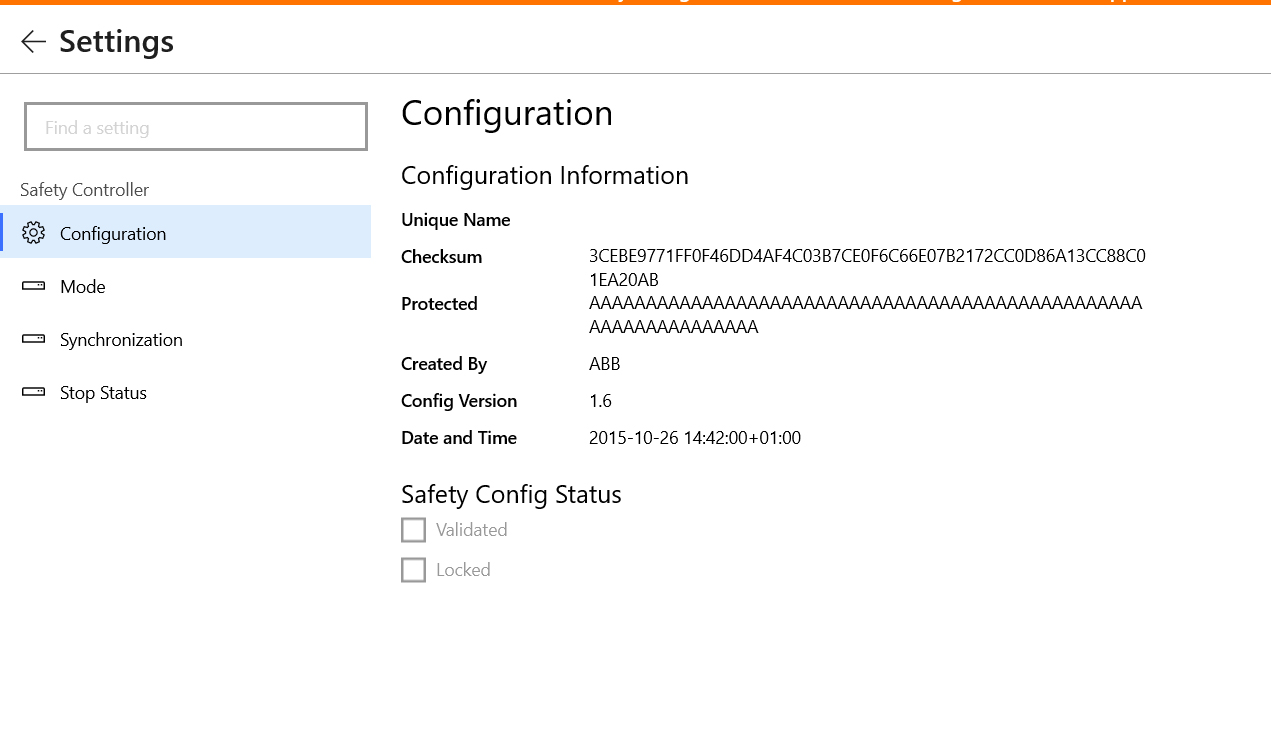Open Synchronization settings page
This screenshot has height=739, width=1271.
click(121, 339)
